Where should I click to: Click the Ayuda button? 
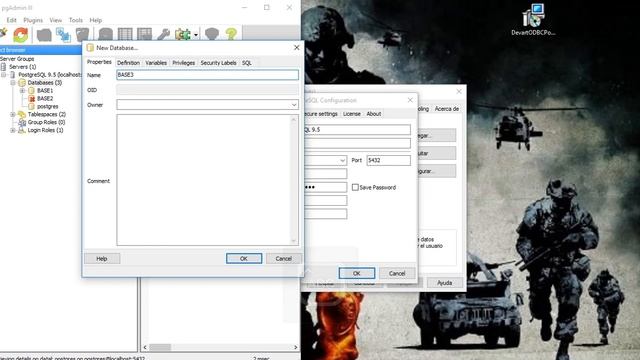click(x=444, y=282)
